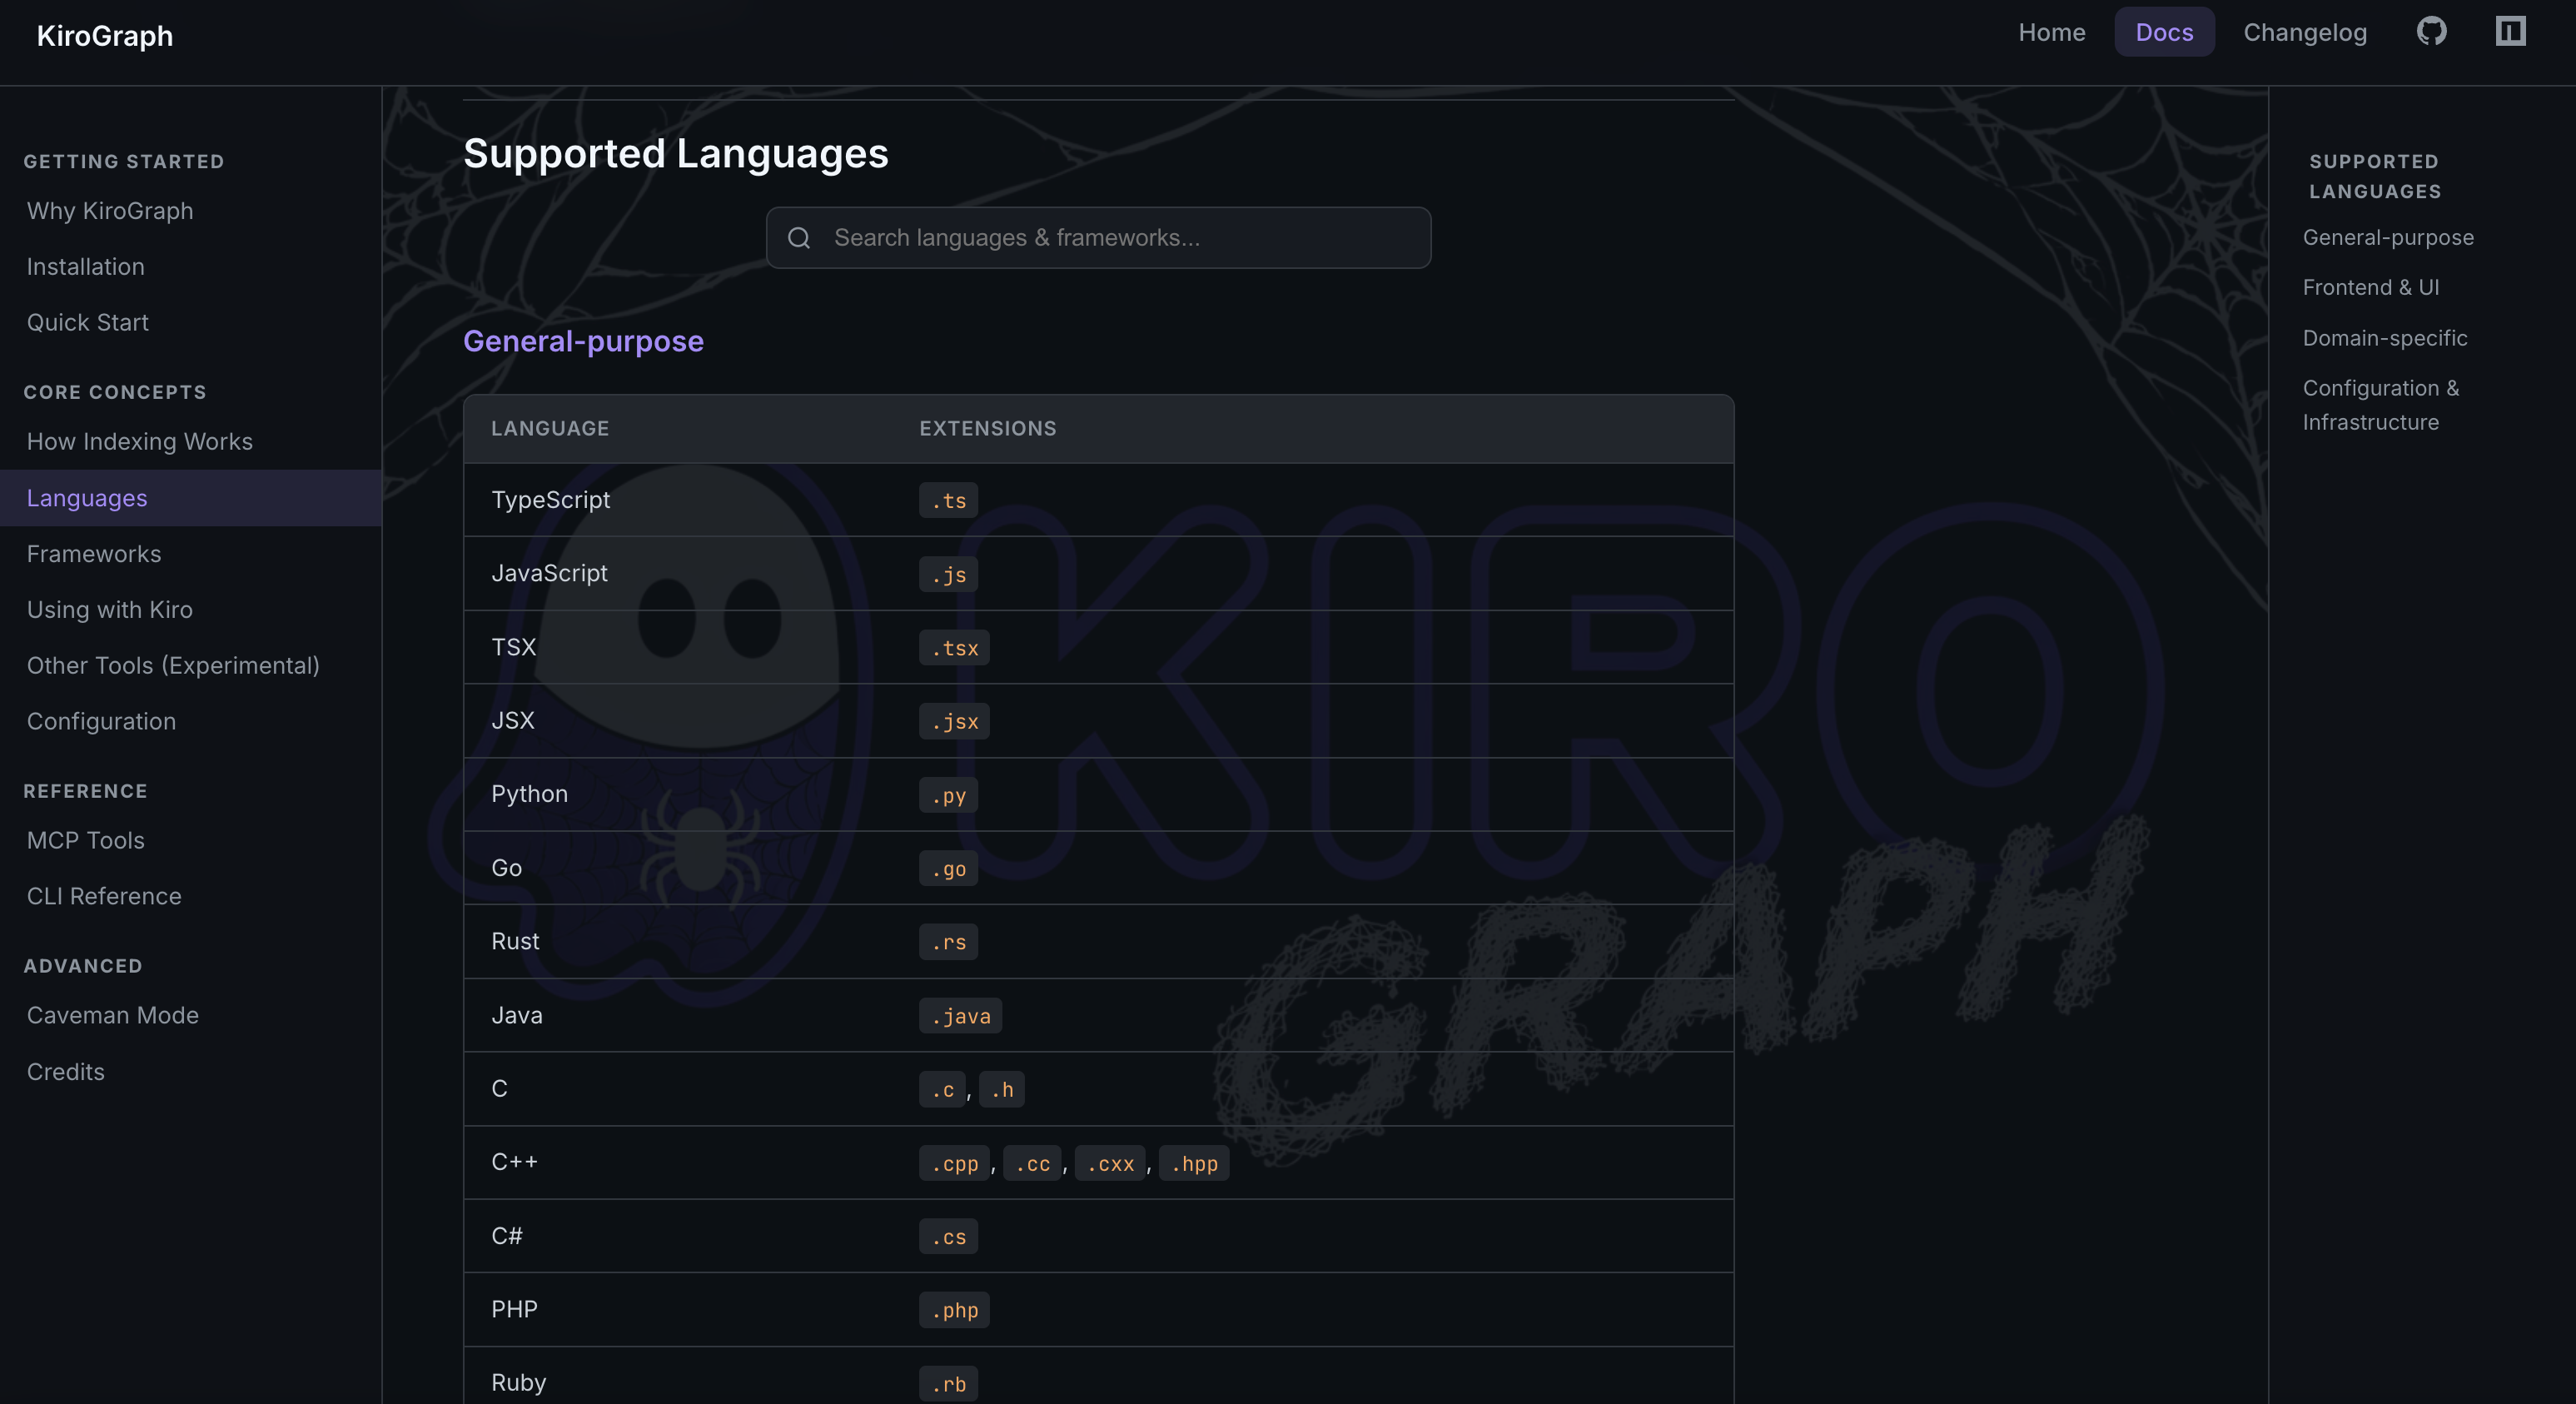Click the .c extension tag

pyautogui.click(x=942, y=1090)
